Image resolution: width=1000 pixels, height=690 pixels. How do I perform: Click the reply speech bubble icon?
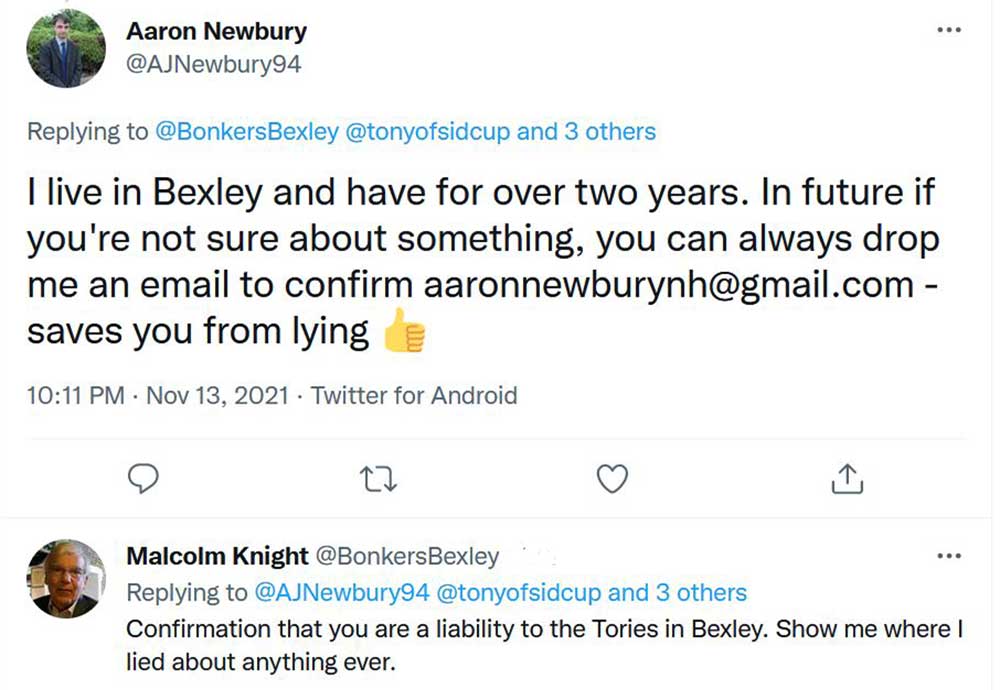[146, 480]
